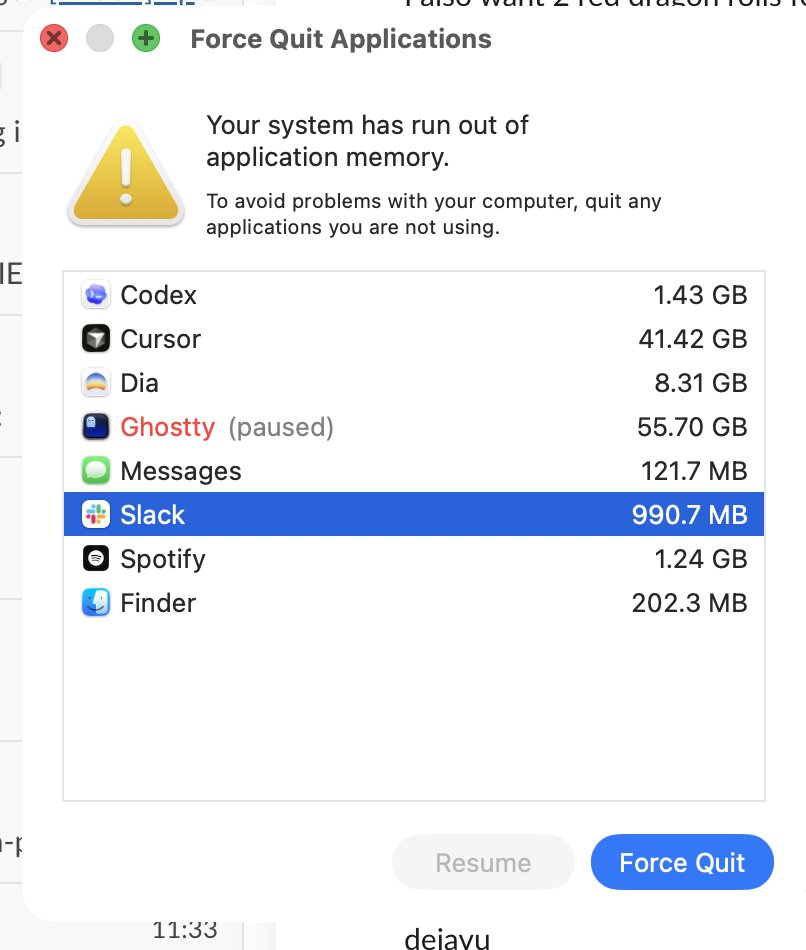Click the 'To avoid problems' advice text
Image resolution: width=806 pixels, height=950 pixels.
(433, 214)
